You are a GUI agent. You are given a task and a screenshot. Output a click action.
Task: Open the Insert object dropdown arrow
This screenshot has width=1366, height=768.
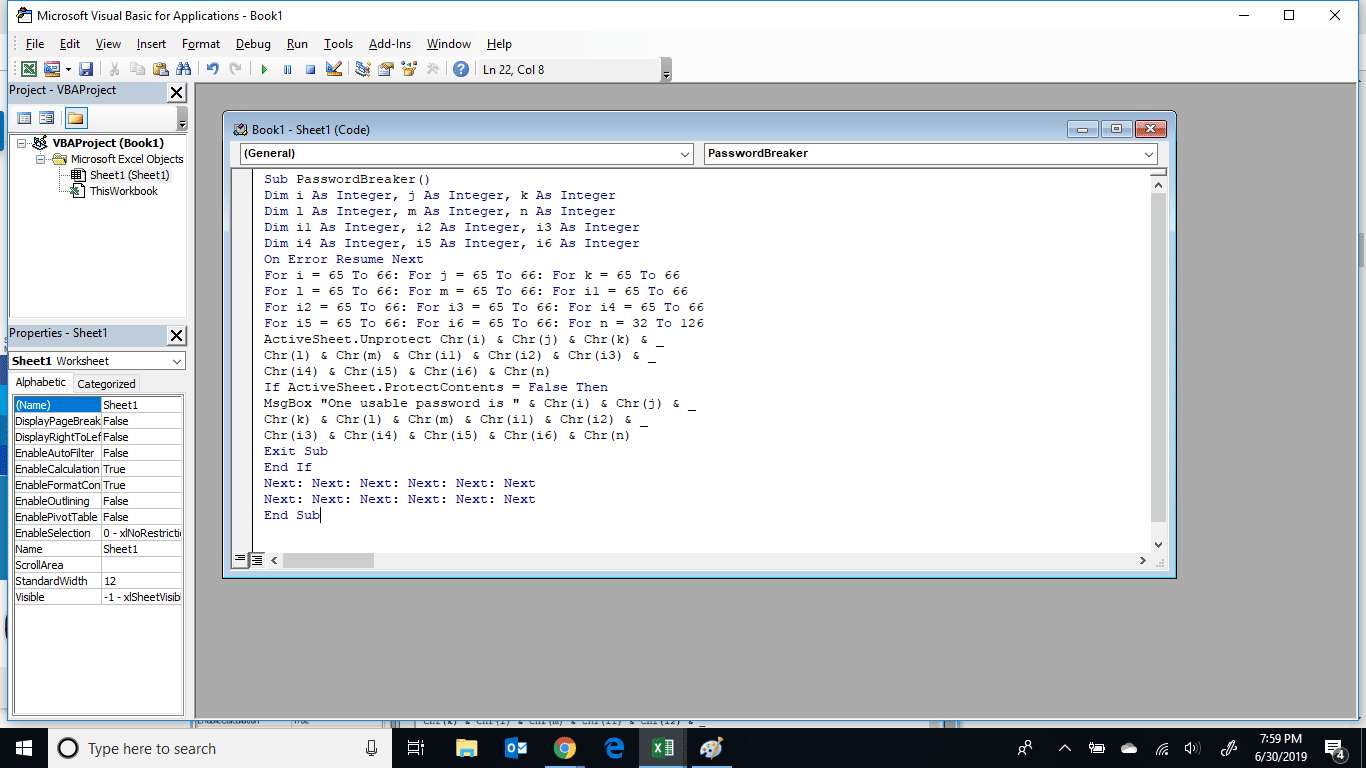(x=68, y=69)
